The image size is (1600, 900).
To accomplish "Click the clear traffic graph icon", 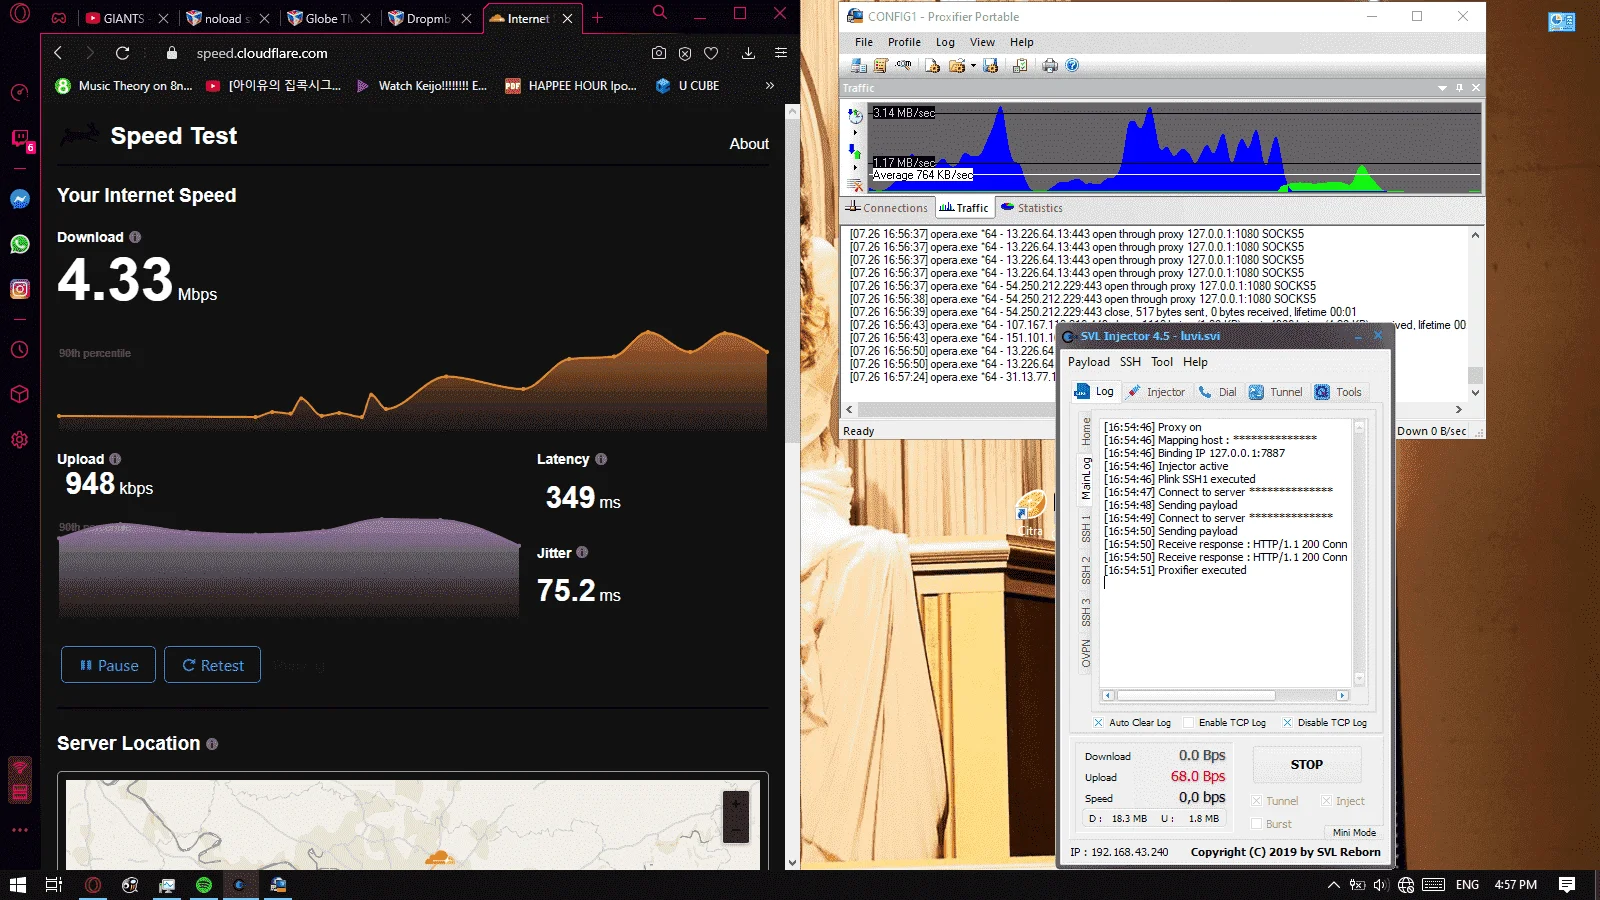I will tap(855, 185).
